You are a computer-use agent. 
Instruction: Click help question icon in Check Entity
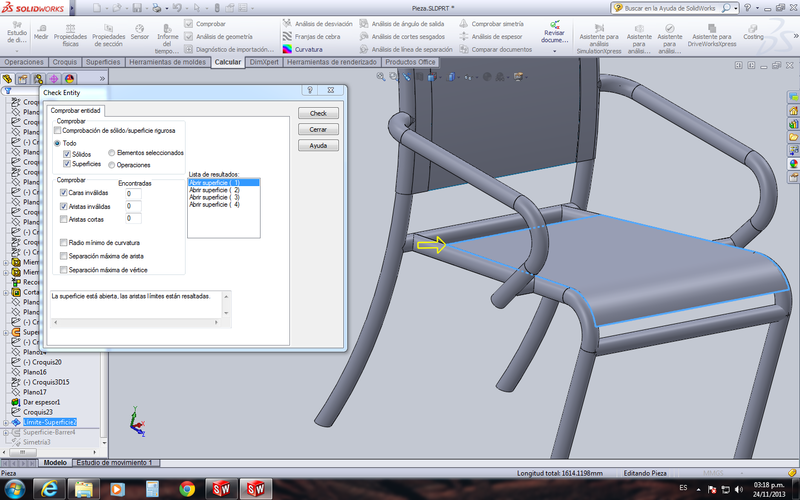coord(310,90)
